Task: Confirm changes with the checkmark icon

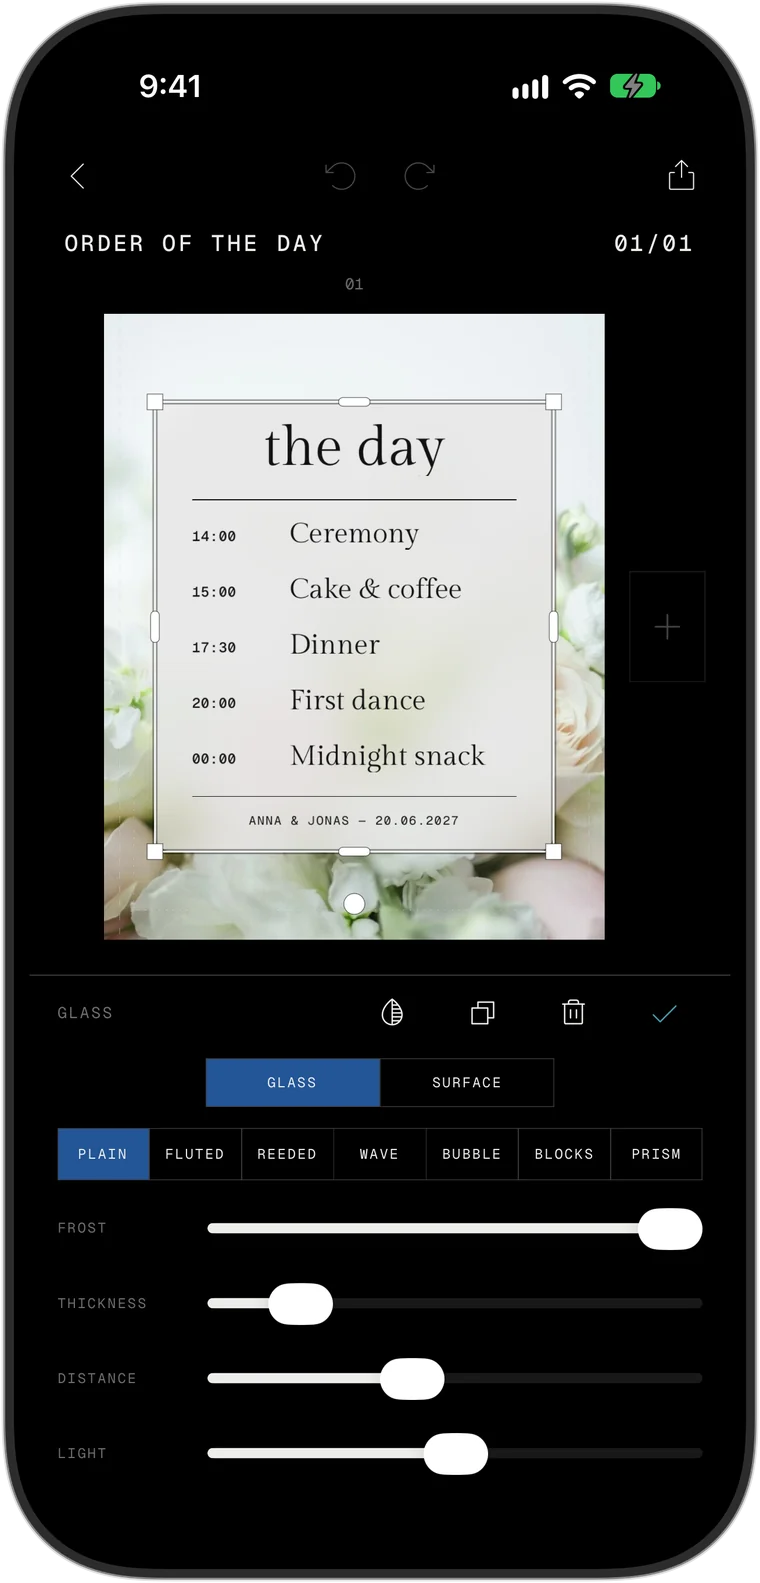Action: (x=664, y=1013)
